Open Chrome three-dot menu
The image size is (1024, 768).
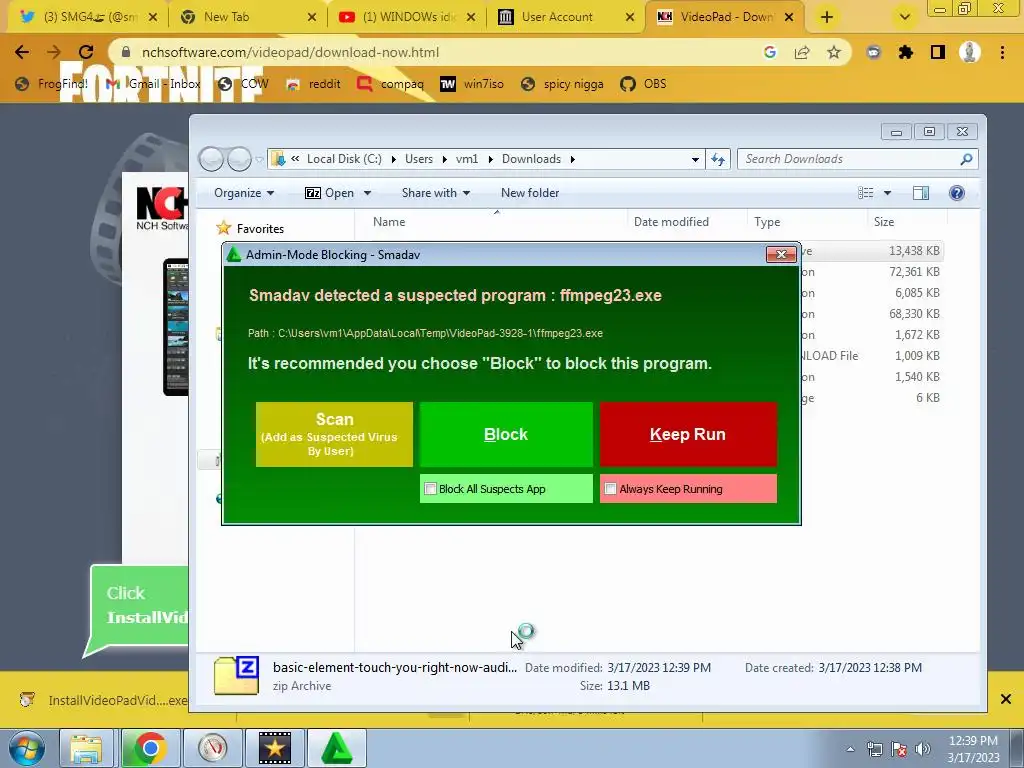tap(1002, 52)
